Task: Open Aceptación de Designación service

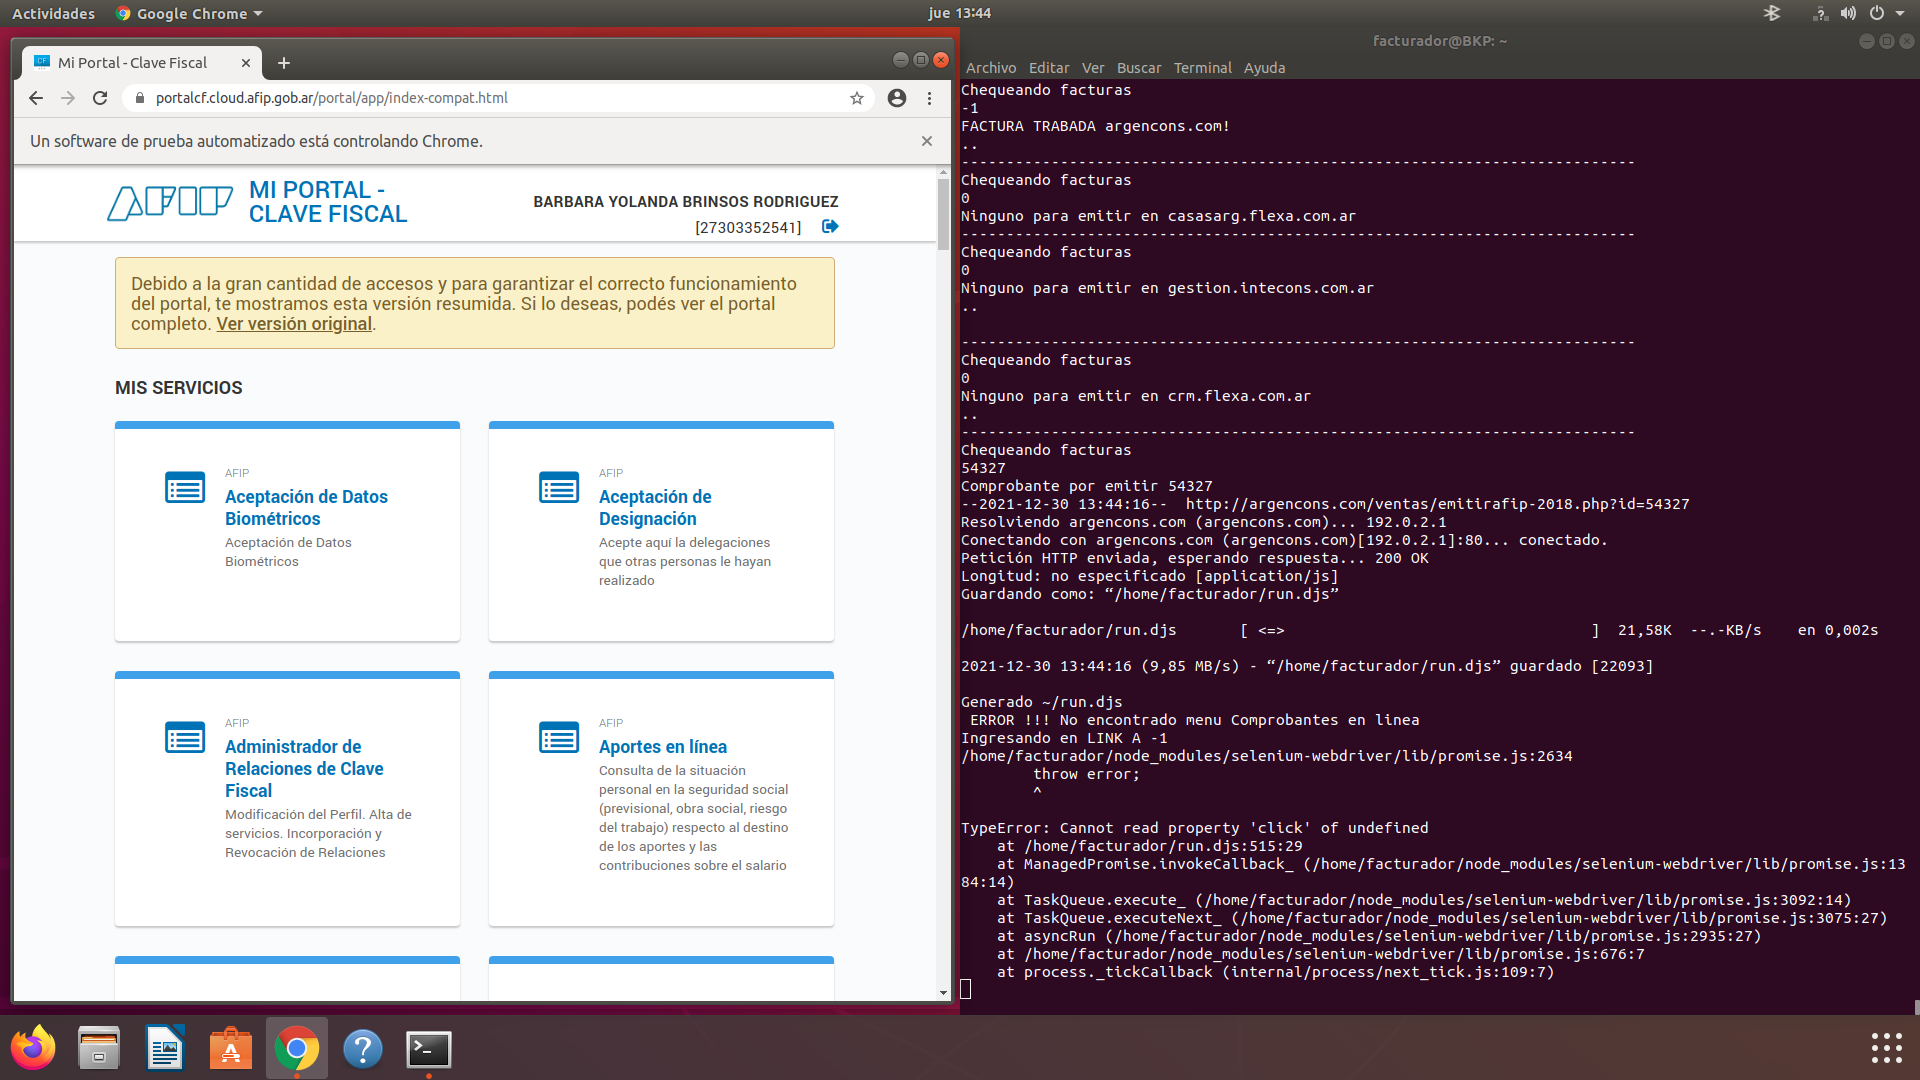Action: click(655, 508)
